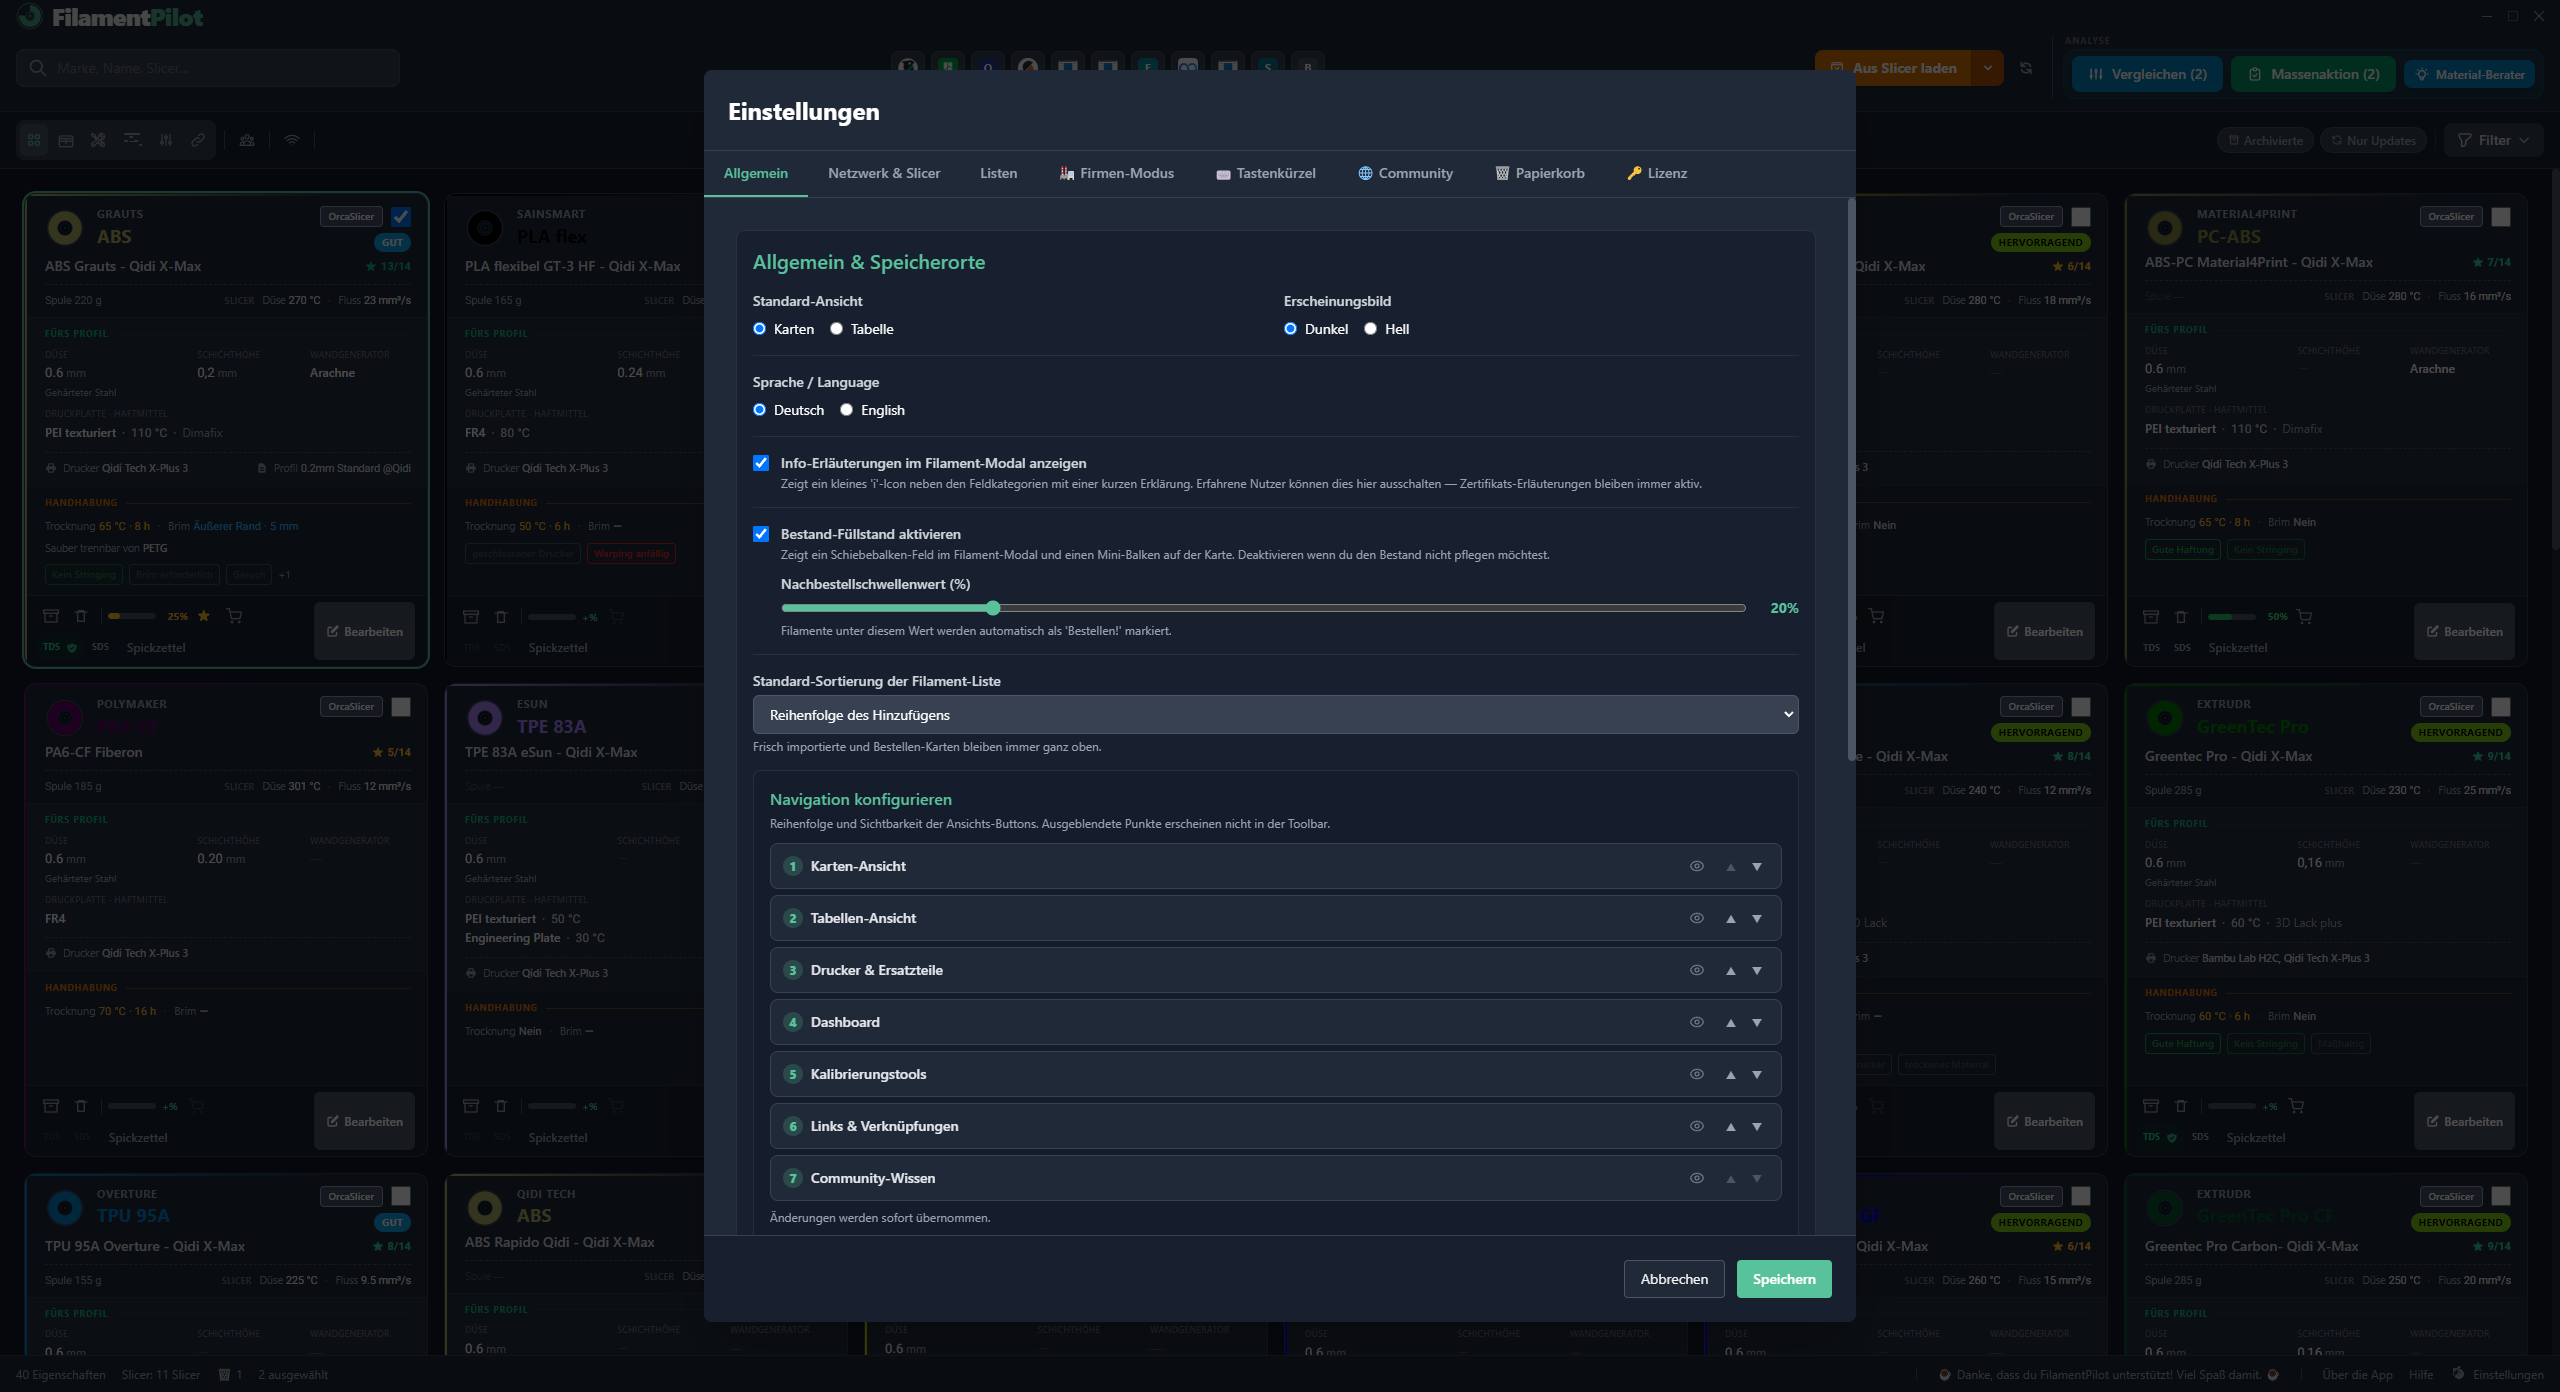Open community people icon in main toolbar
Image resolution: width=2560 pixels, height=1392 pixels.
[247, 140]
